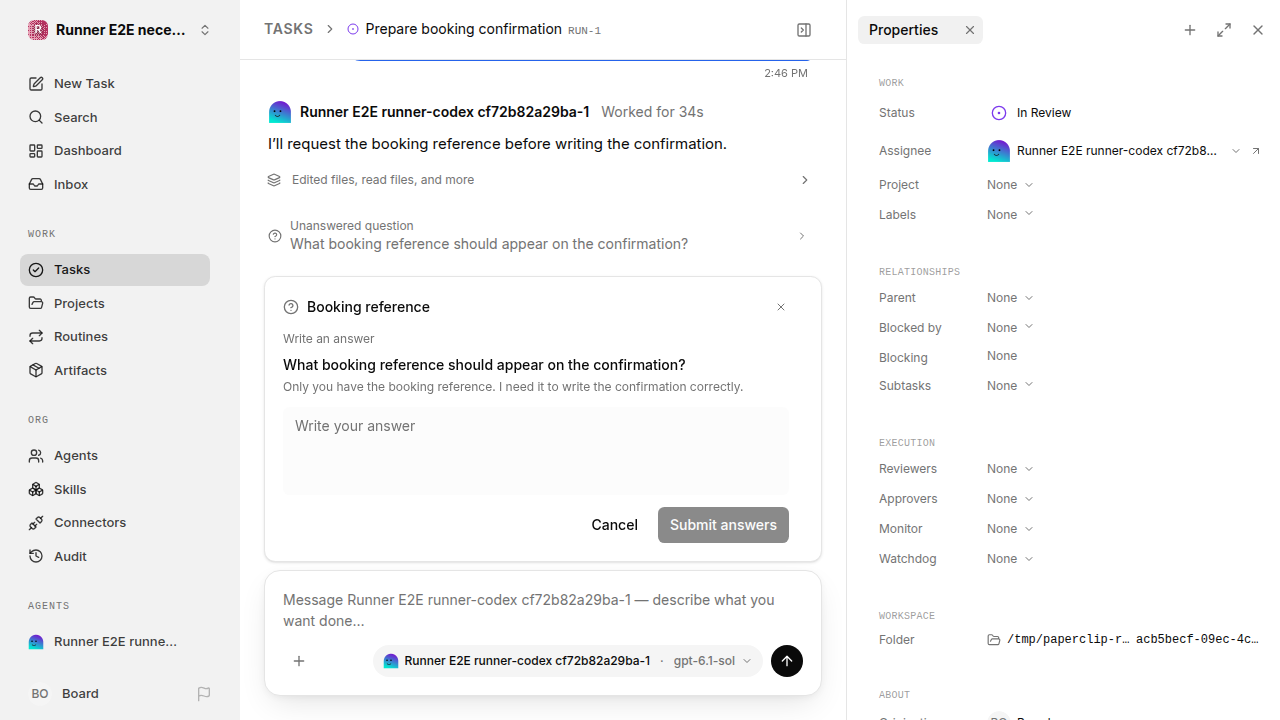
Task: Expand 'Edited files, read files, and more' row
Action: pos(541,180)
